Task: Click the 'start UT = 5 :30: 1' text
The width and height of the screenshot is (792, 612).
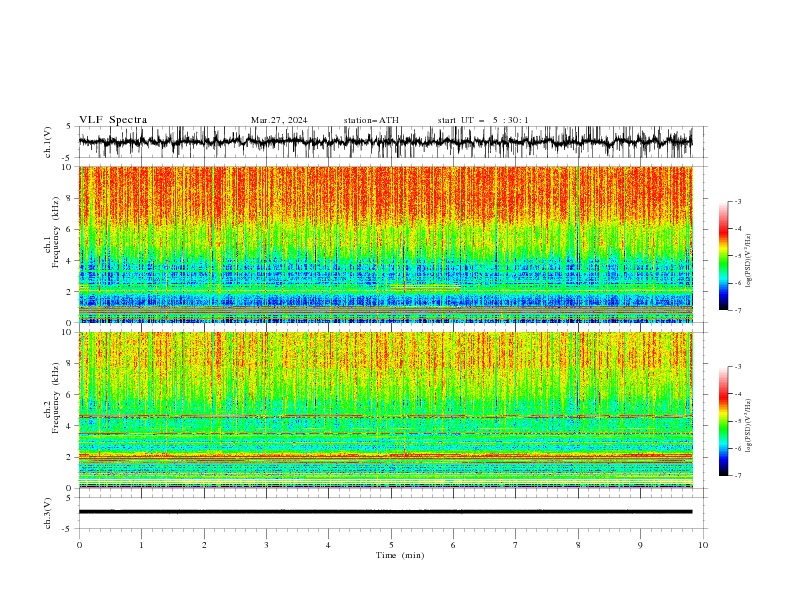Action: (x=483, y=120)
